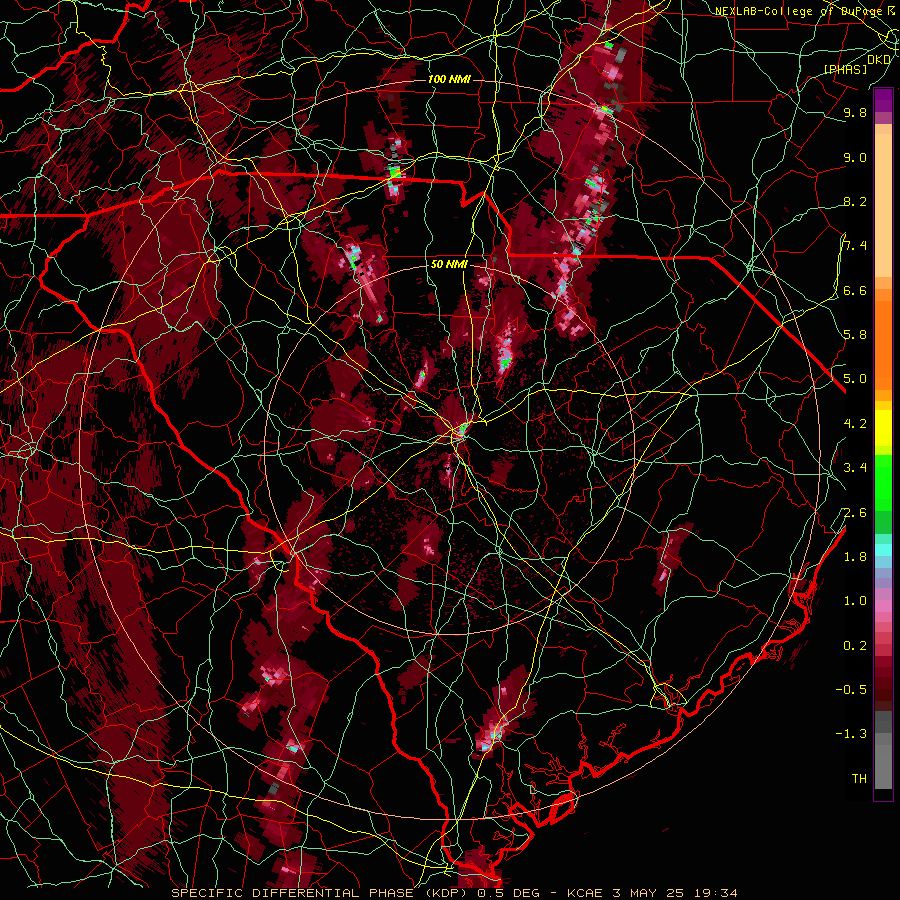Click the 9.0 legend value
Viewport: 900px width, 900px height.
click(855, 157)
